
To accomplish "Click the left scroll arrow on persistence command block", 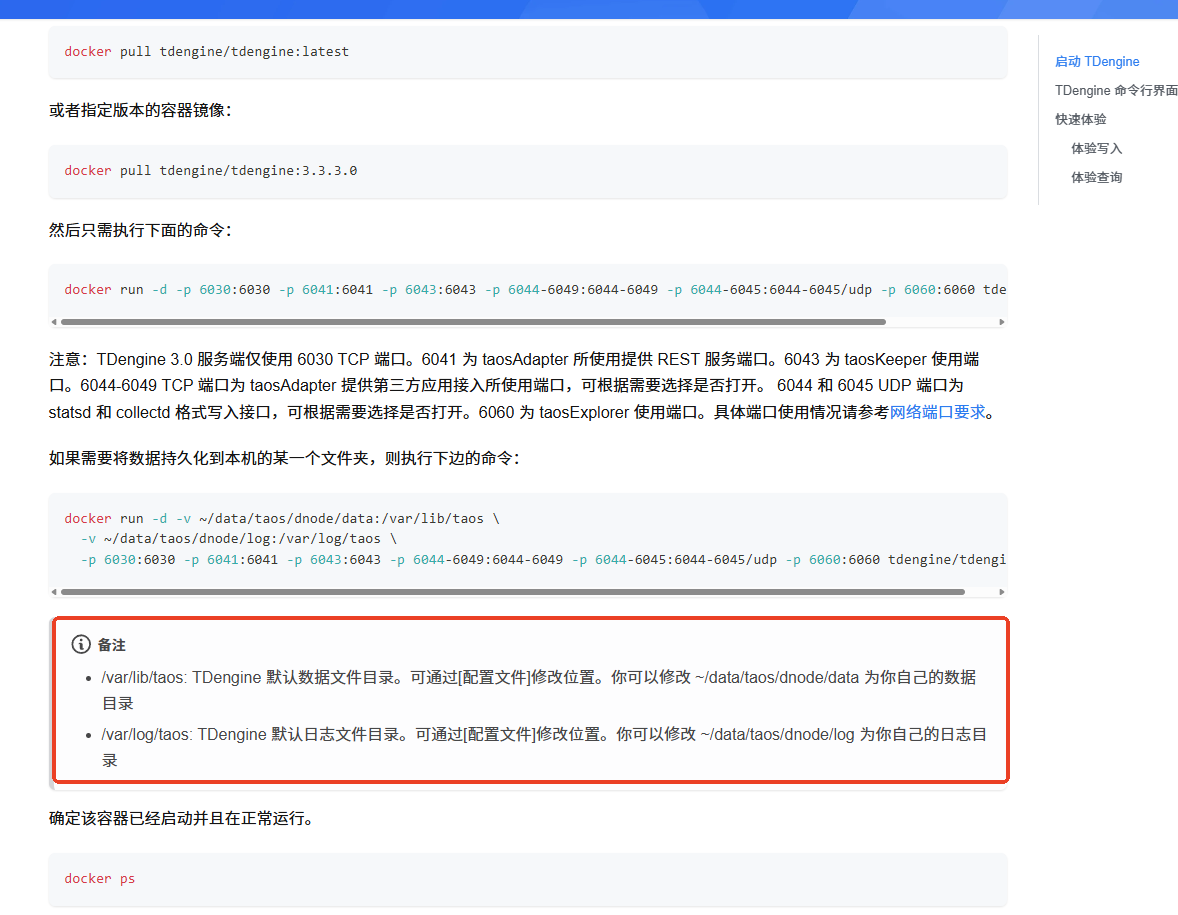I will click(x=56, y=591).
